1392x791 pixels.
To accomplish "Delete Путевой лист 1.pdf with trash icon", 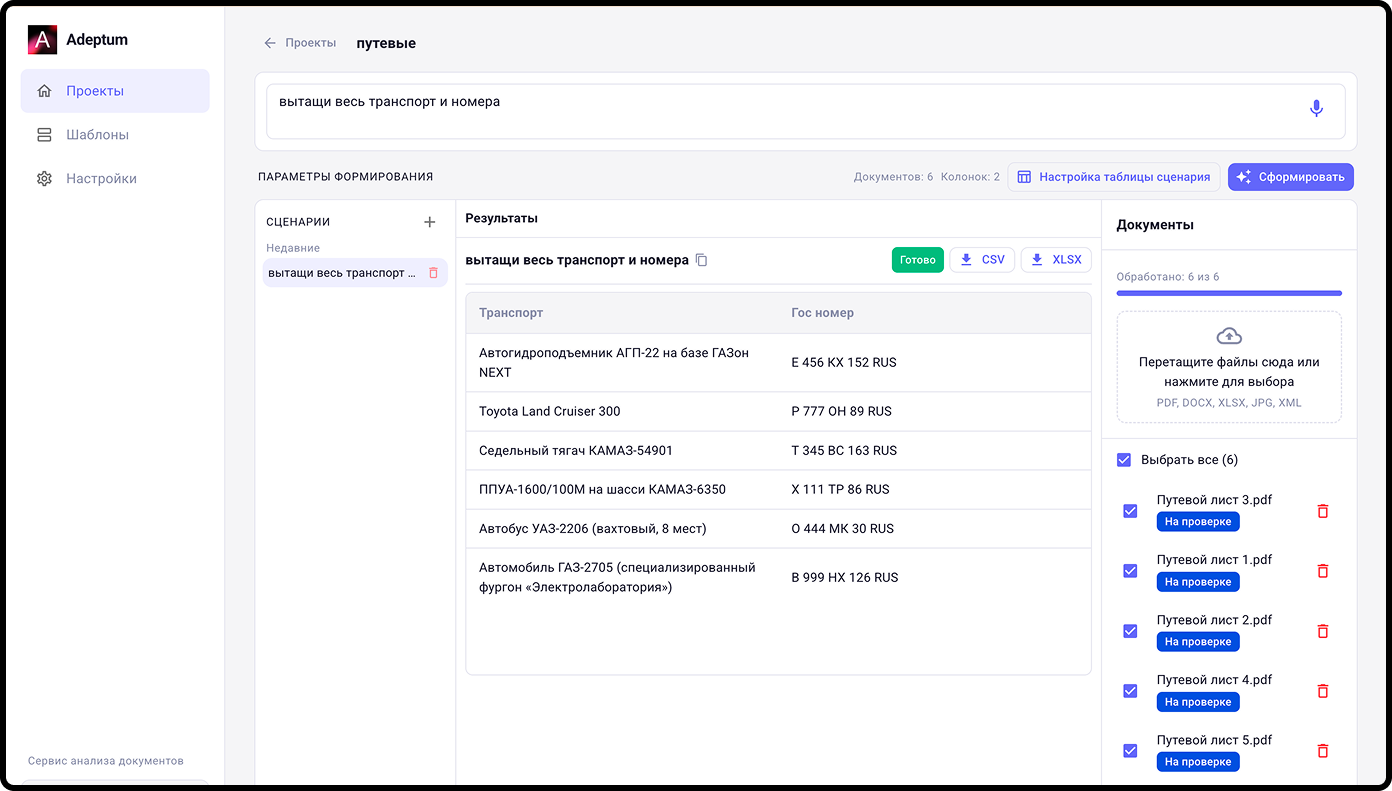I will [1323, 571].
